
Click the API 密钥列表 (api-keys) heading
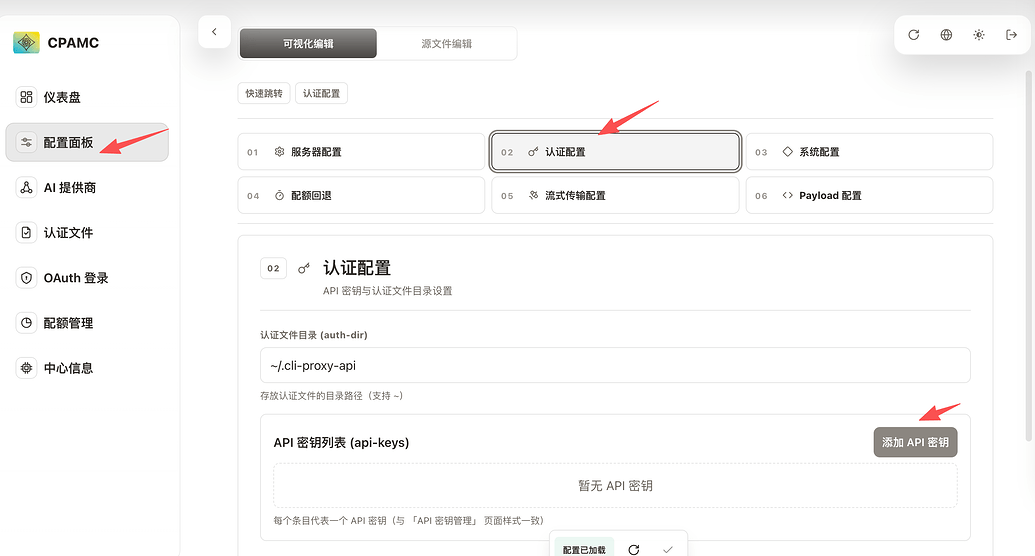tap(341, 442)
